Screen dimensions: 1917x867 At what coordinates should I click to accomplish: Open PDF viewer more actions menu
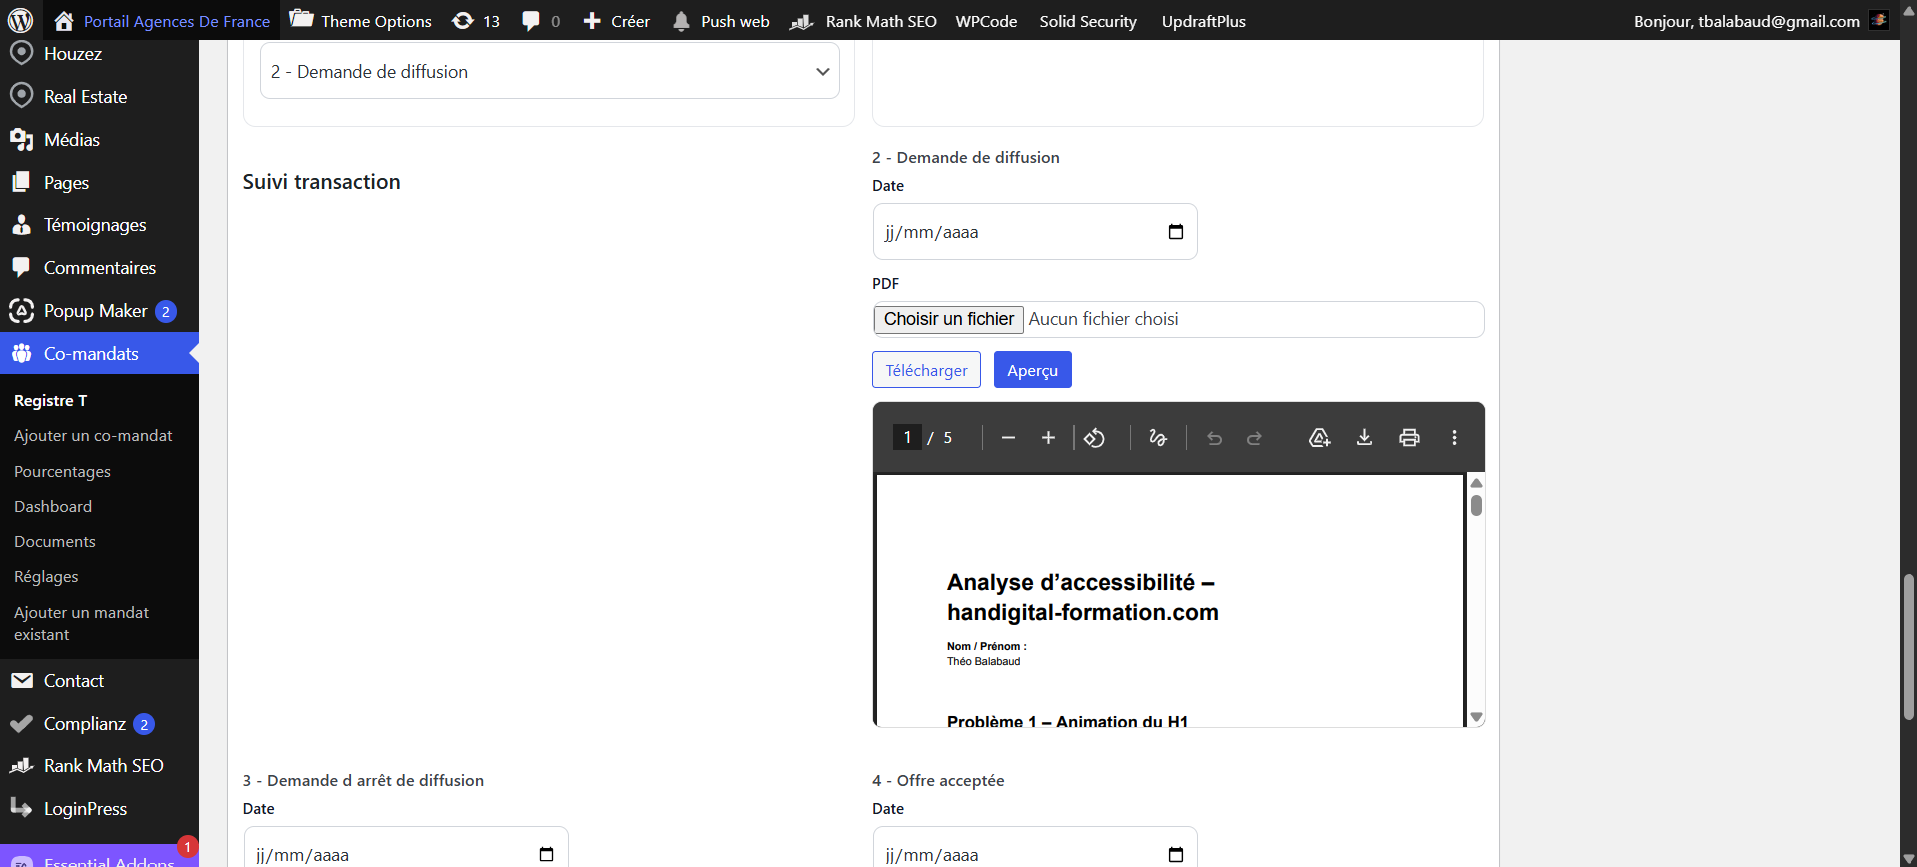[1454, 438]
